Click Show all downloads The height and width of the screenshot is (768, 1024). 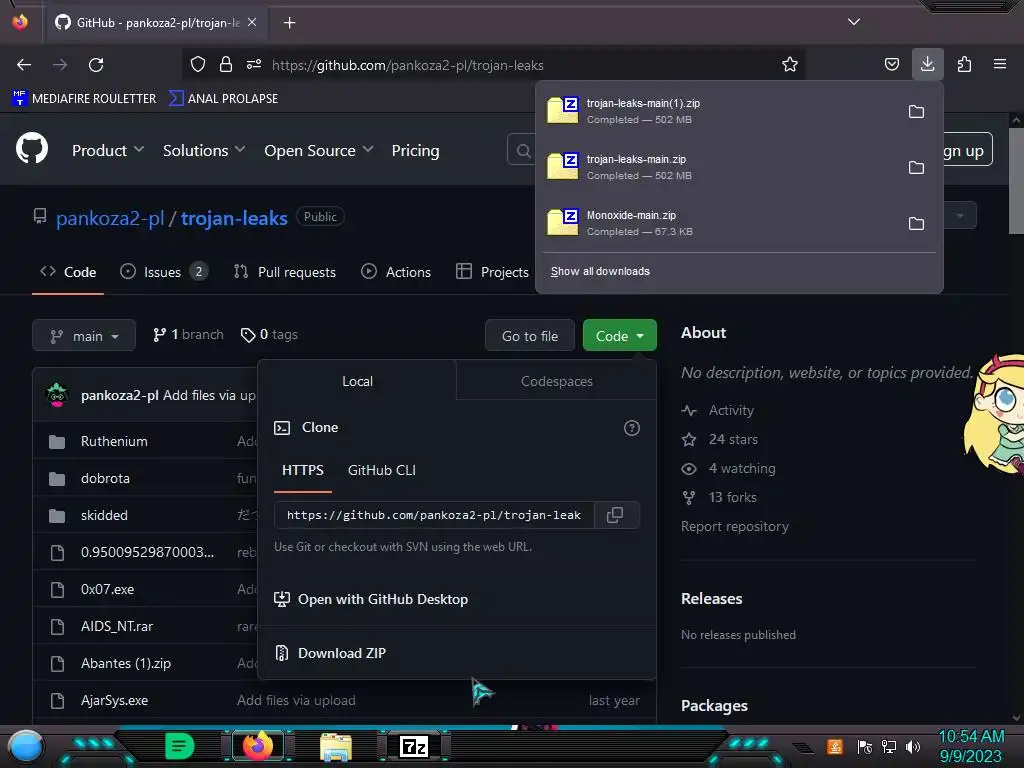coord(600,271)
